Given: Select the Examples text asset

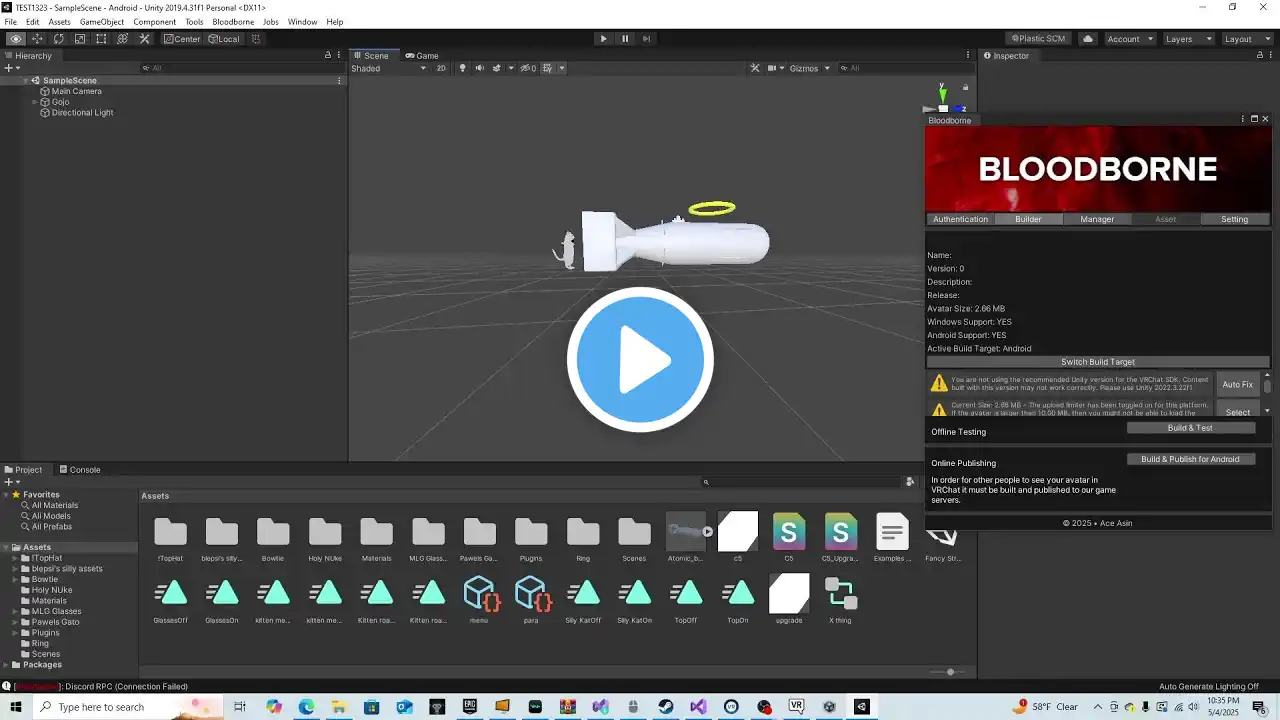Looking at the screenshot, I should [x=892, y=538].
